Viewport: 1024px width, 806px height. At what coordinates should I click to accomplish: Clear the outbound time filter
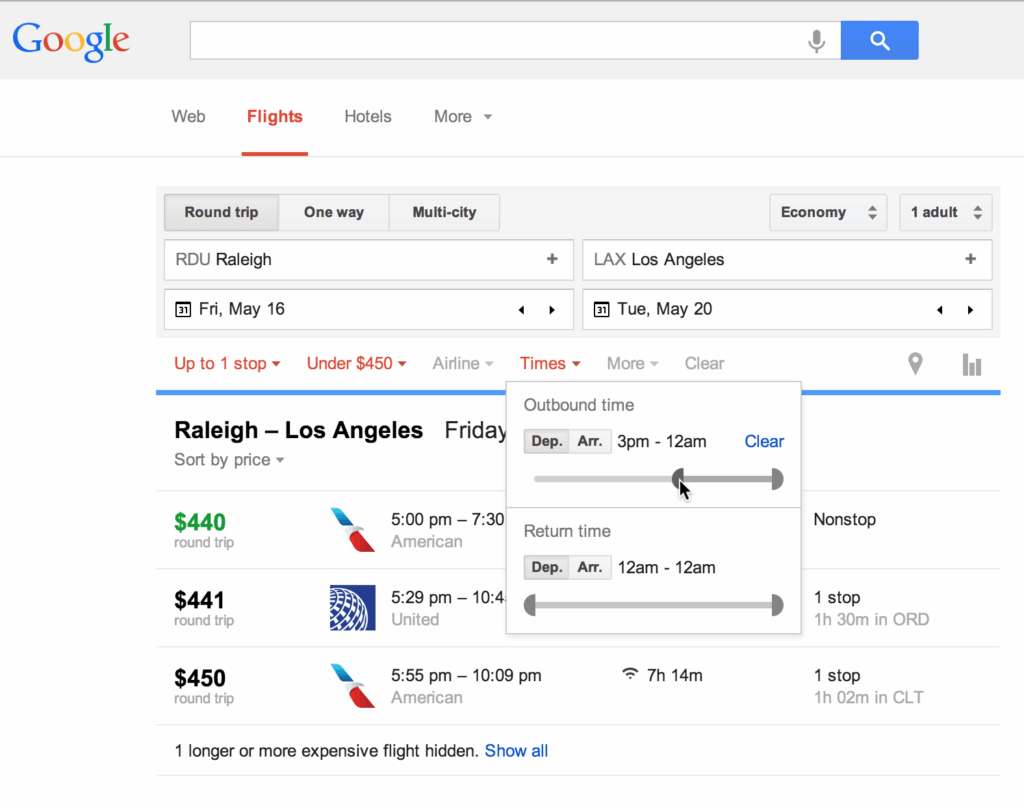[764, 442]
